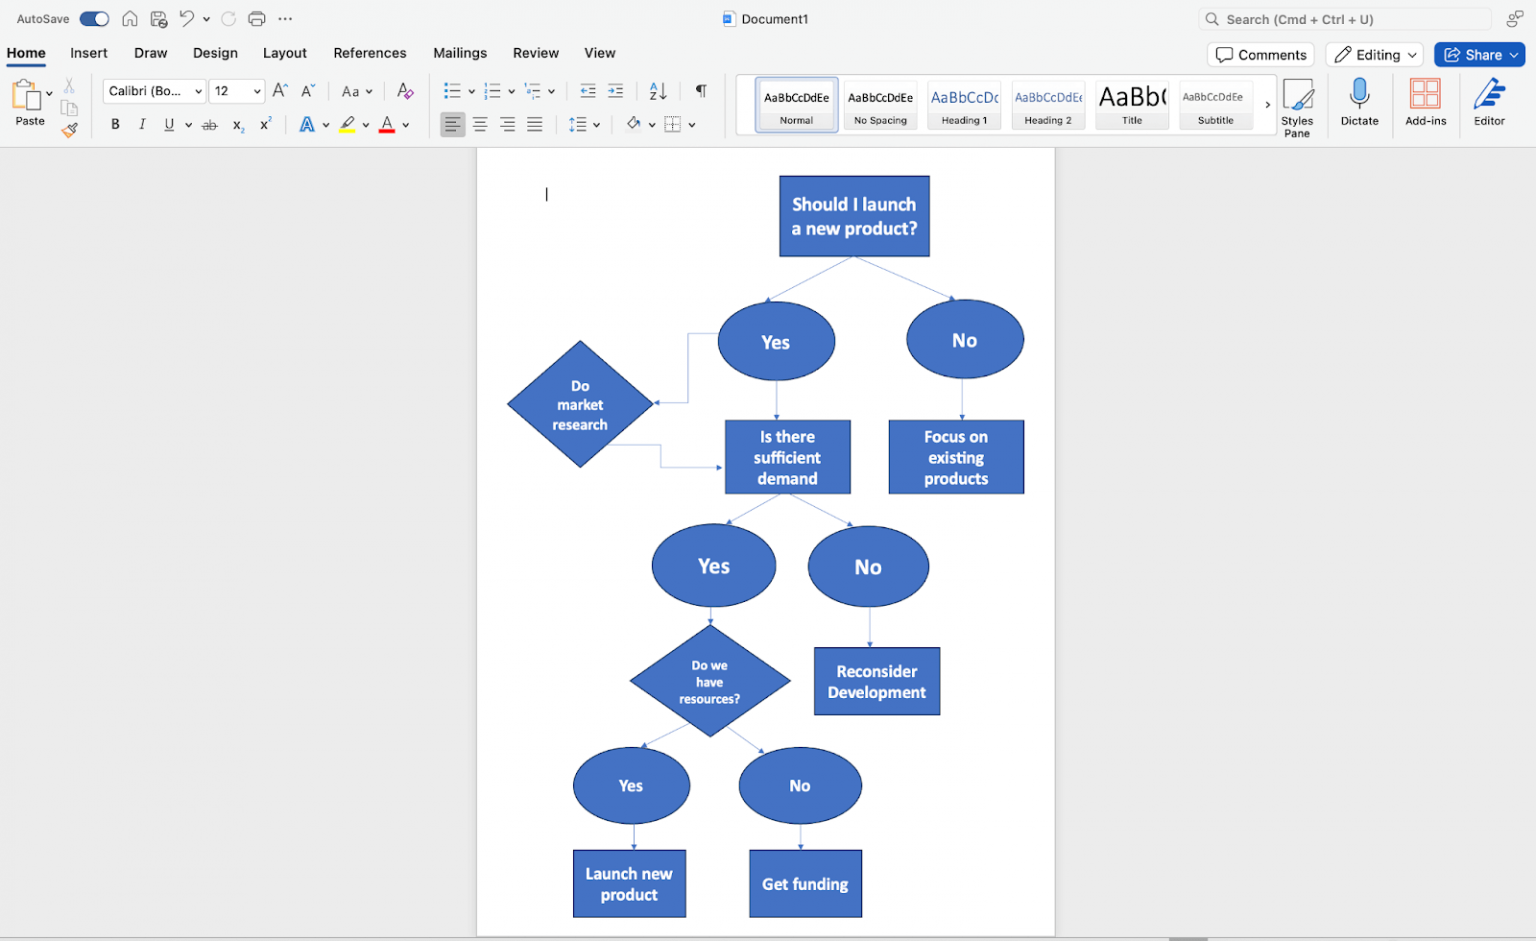Select the strikethrough icon

tap(209, 124)
